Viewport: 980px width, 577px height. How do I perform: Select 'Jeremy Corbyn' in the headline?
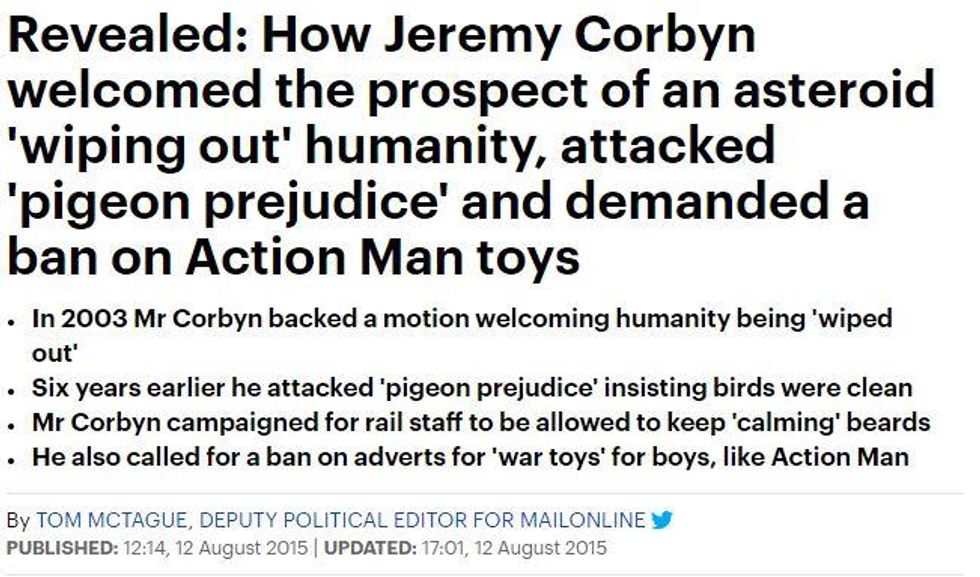[x=569, y=36]
